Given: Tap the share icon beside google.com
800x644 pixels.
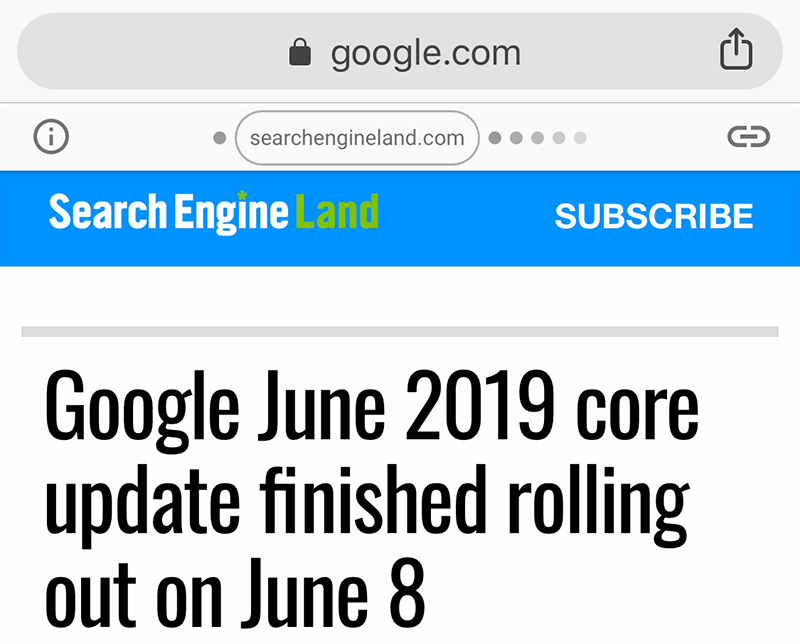Looking at the screenshot, I should tap(737, 48).
